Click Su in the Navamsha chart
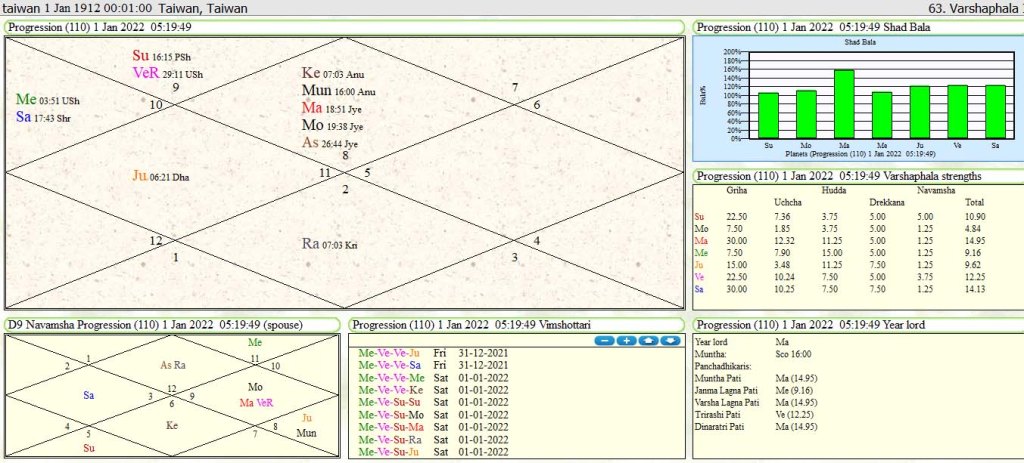1024x463 pixels. point(89,448)
